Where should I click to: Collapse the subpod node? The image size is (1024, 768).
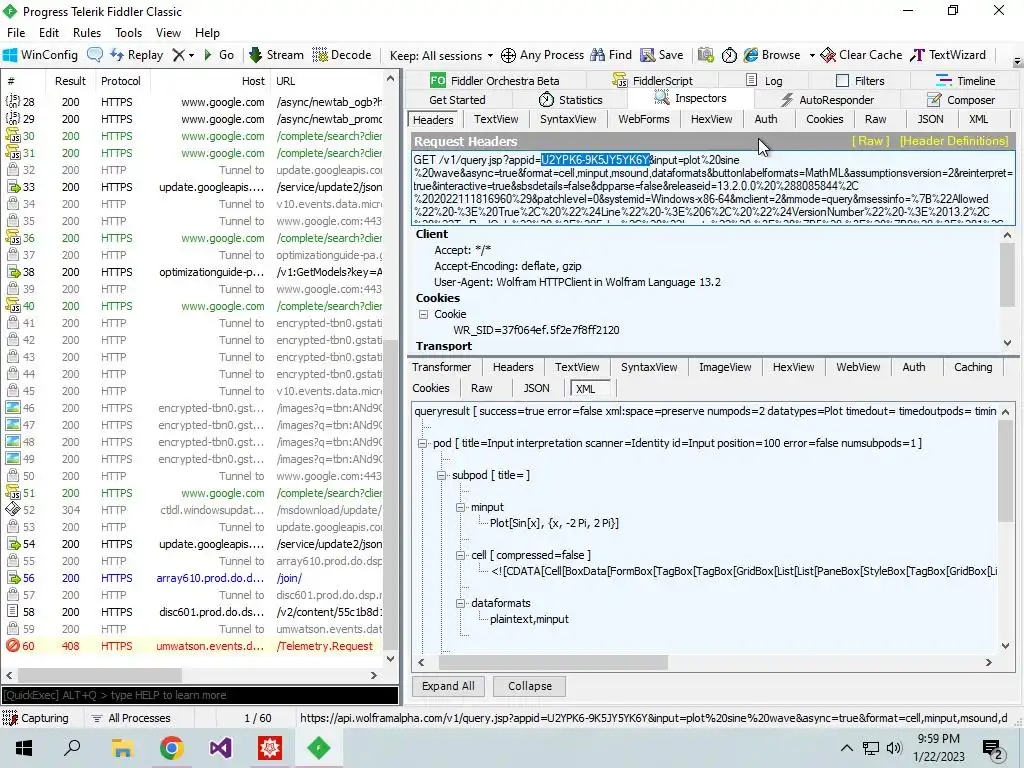pyautogui.click(x=441, y=475)
